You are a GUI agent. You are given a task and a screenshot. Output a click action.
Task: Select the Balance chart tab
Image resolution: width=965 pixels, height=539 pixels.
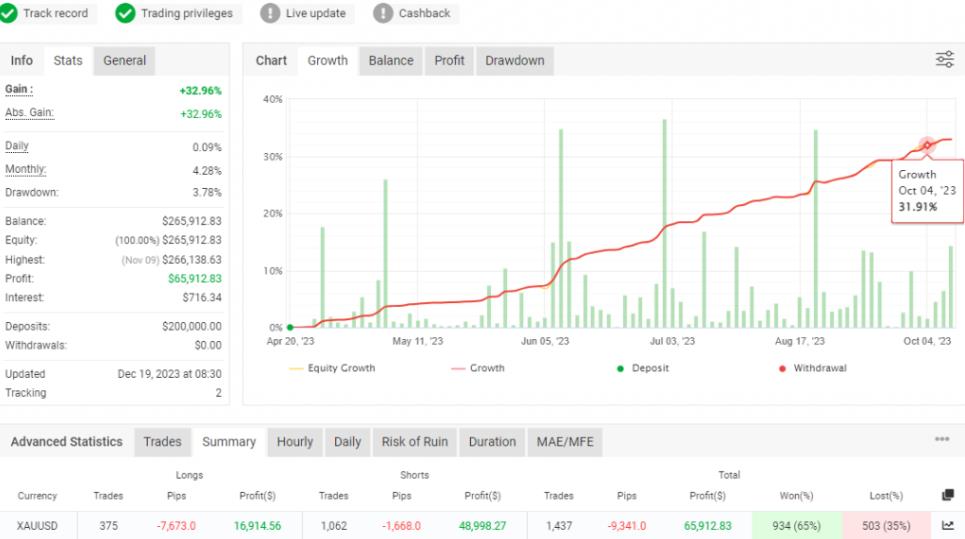[391, 60]
